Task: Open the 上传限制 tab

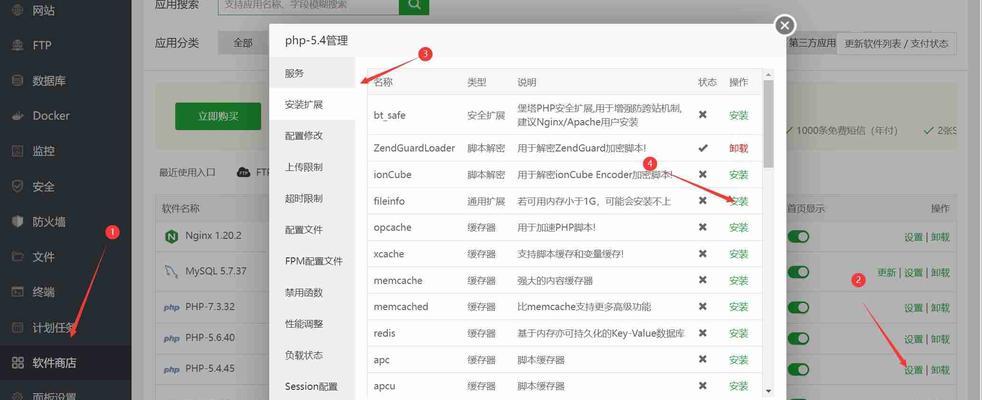Action: coord(312,167)
